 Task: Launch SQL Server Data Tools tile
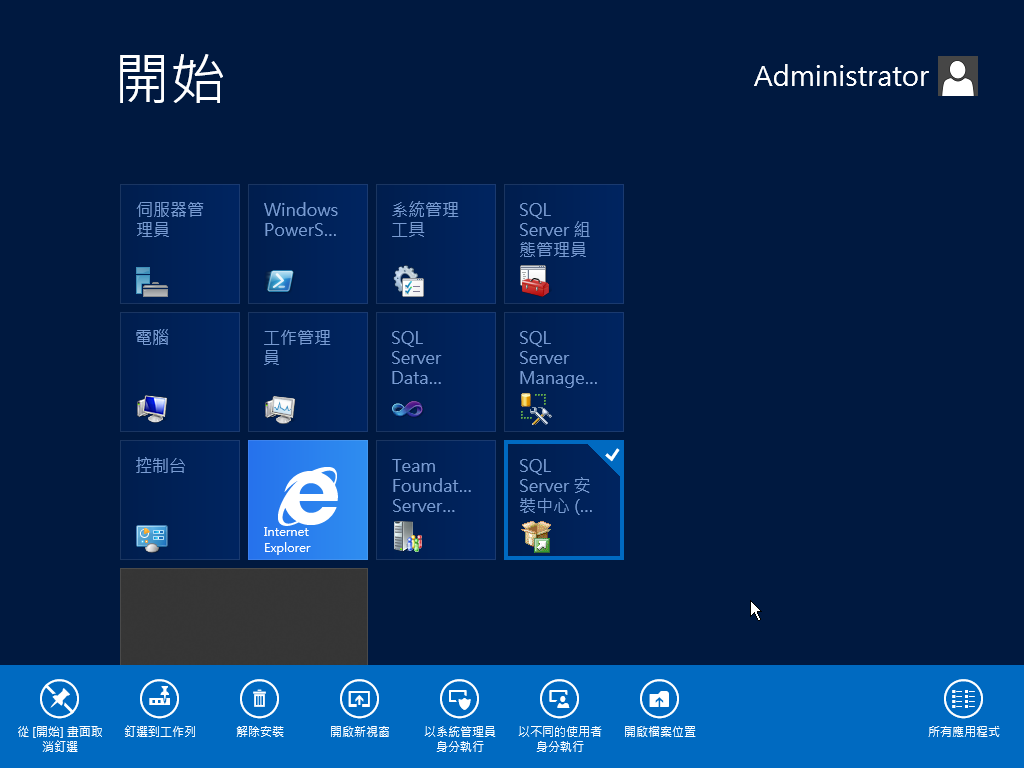point(436,372)
